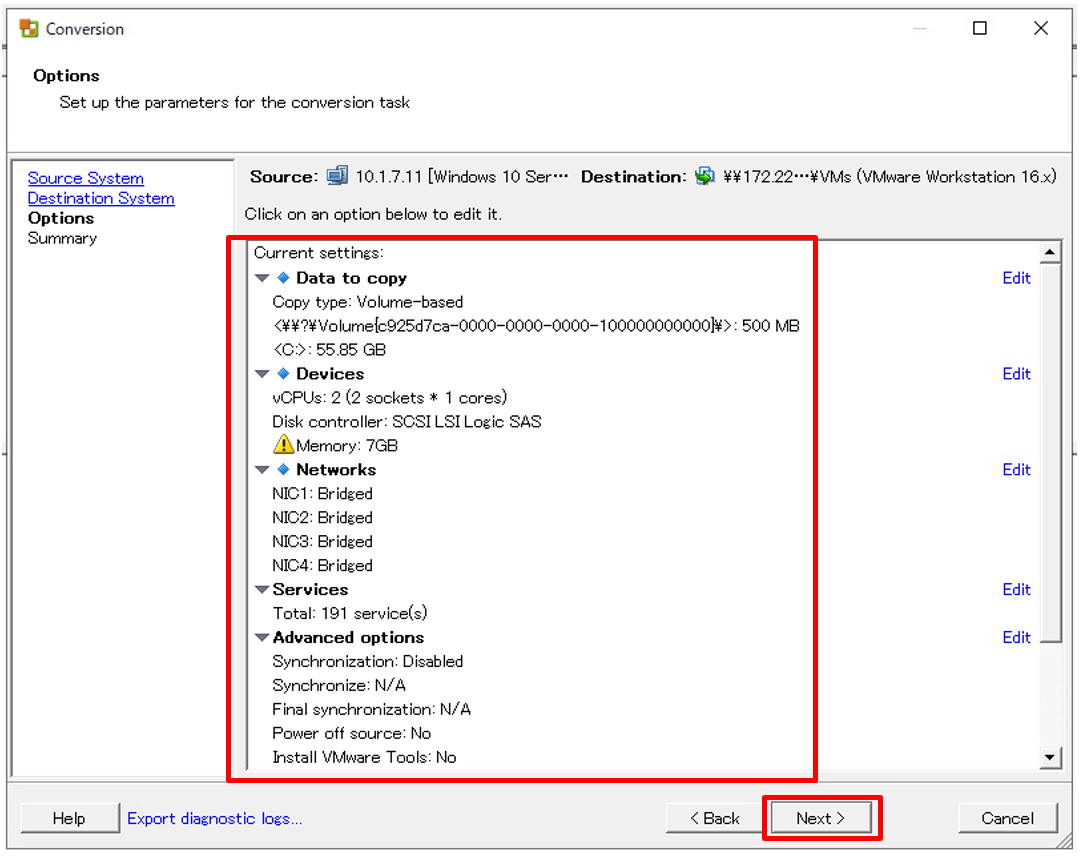
Task: Click the Networks heading
Action: click(x=336, y=469)
